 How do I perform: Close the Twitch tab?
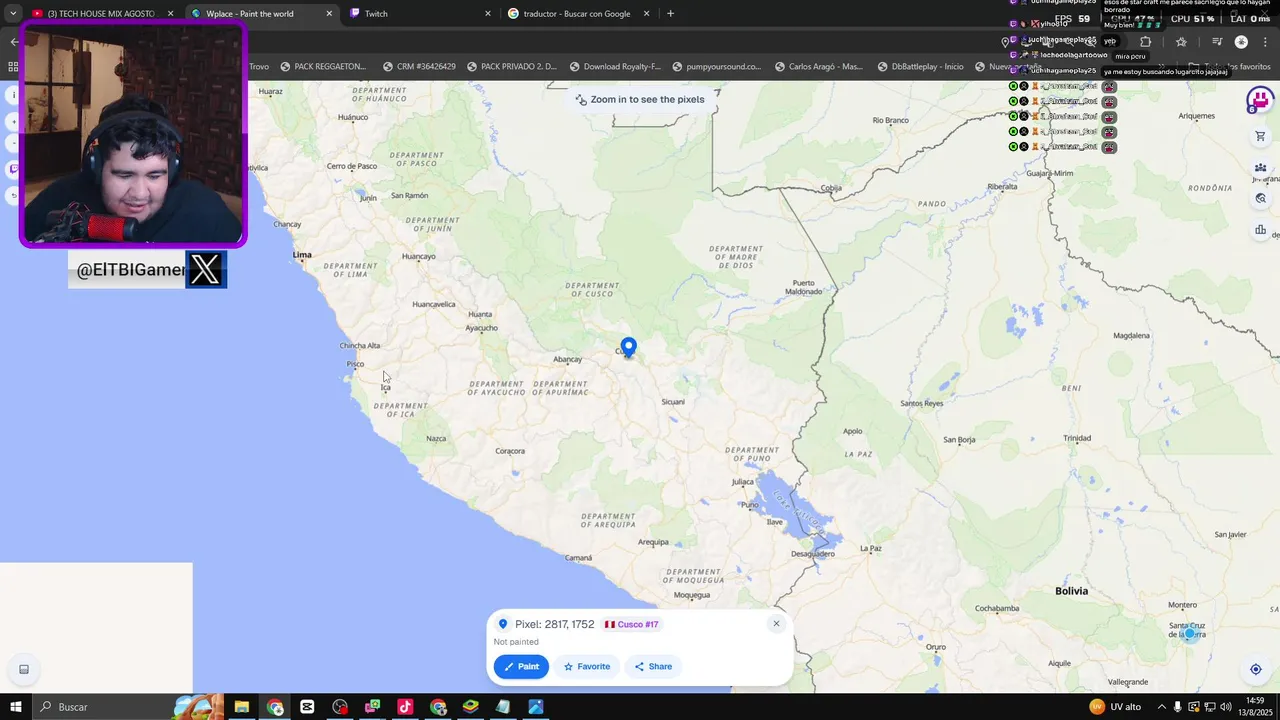click(x=488, y=14)
